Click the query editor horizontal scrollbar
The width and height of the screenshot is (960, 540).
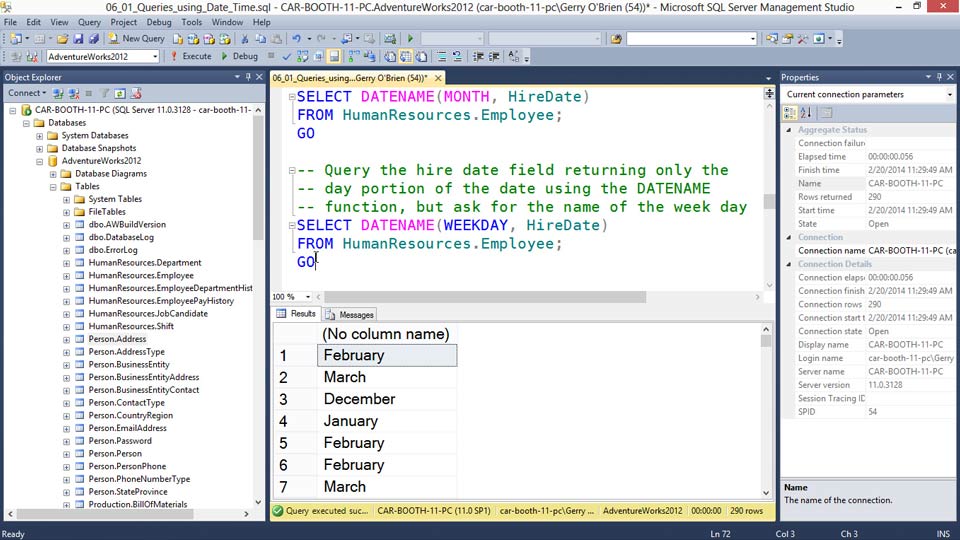tap(485, 297)
